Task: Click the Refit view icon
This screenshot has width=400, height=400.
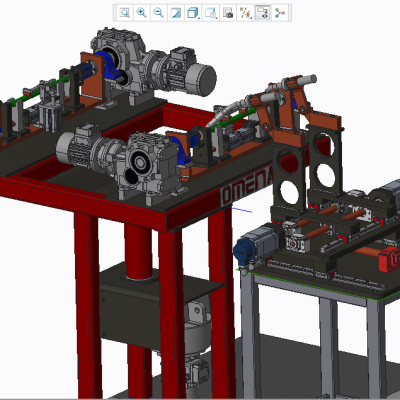Action: coord(125,13)
